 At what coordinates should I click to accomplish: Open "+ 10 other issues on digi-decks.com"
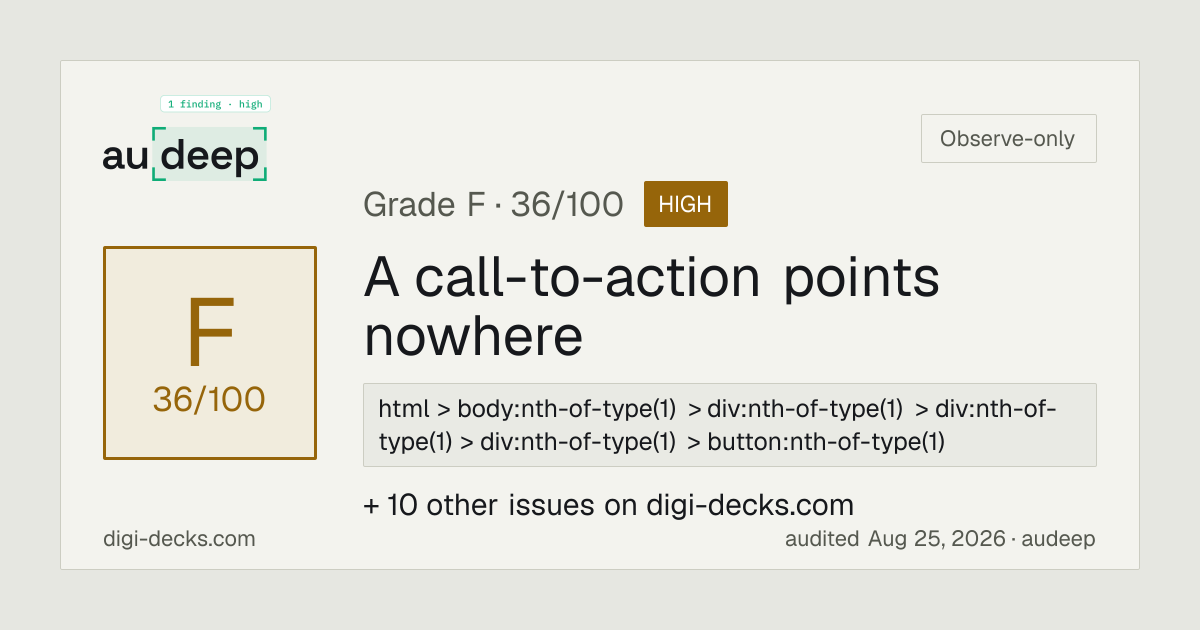[x=608, y=505]
